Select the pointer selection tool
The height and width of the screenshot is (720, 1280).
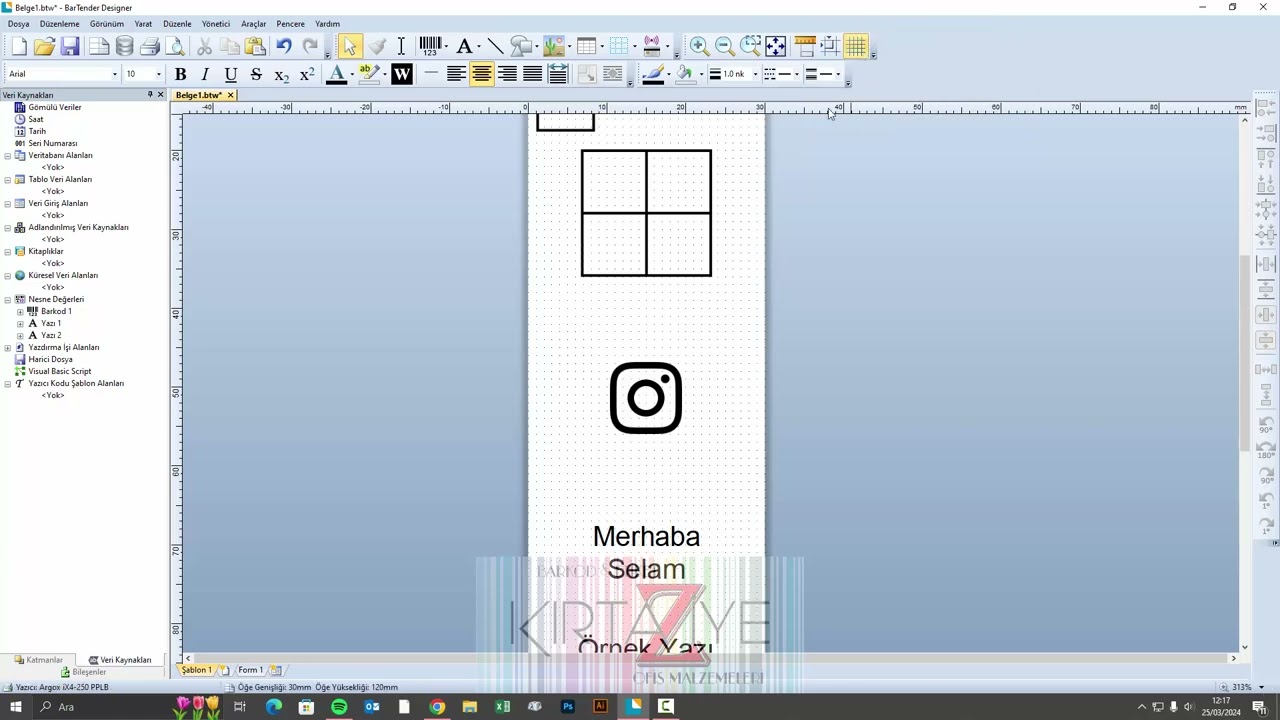click(x=349, y=46)
